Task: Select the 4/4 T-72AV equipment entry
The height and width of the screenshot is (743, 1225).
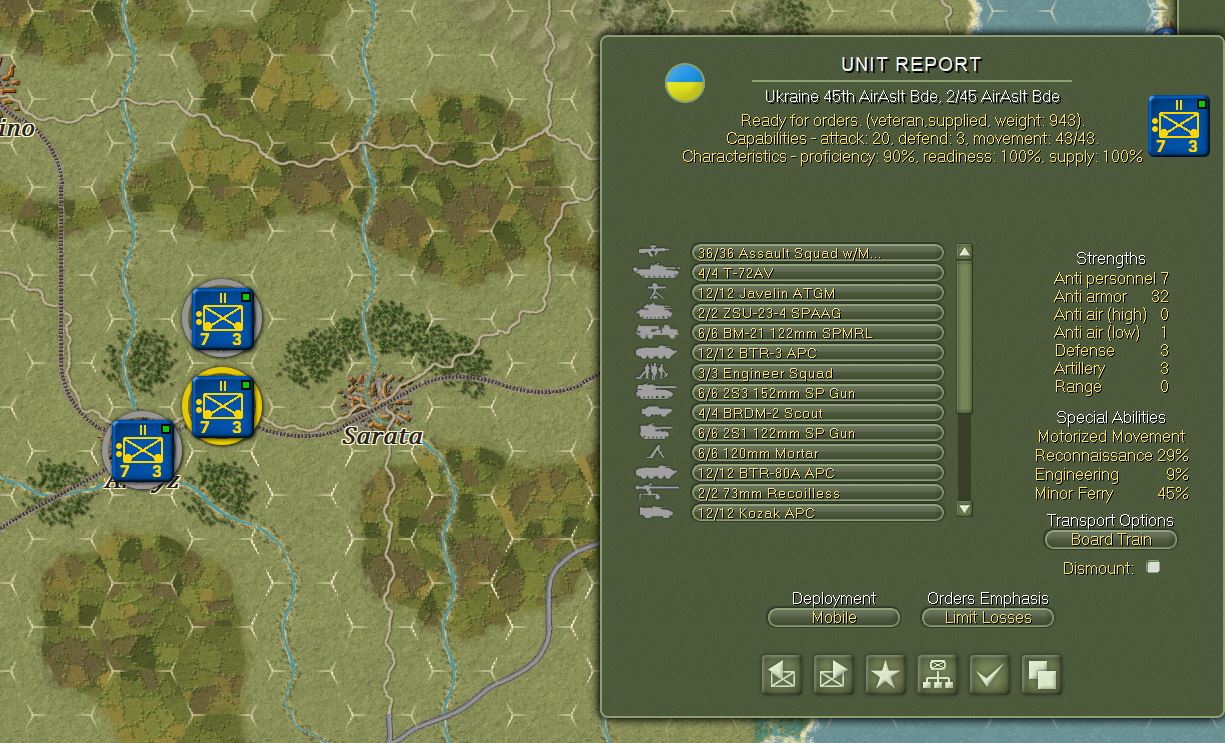Action: point(817,270)
